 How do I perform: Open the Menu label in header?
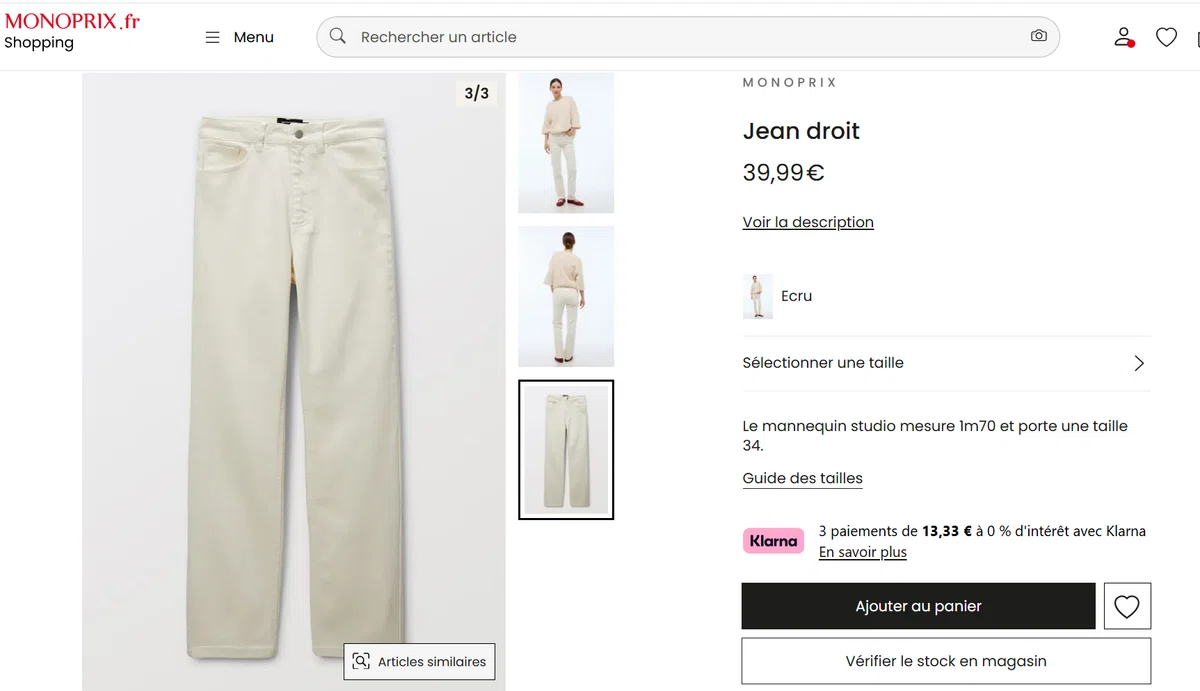pos(253,37)
